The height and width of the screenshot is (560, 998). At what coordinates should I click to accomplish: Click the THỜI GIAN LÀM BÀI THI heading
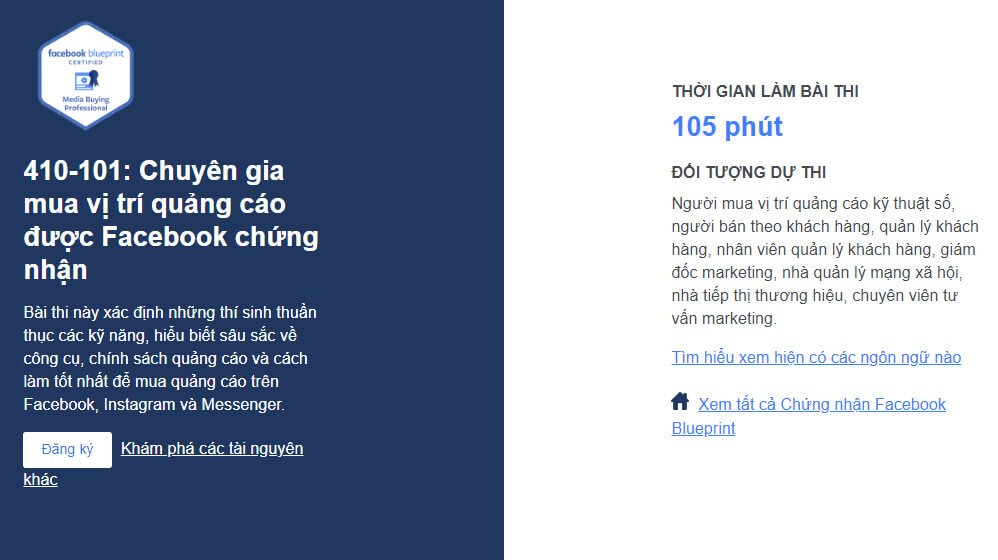pyautogui.click(x=766, y=91)
